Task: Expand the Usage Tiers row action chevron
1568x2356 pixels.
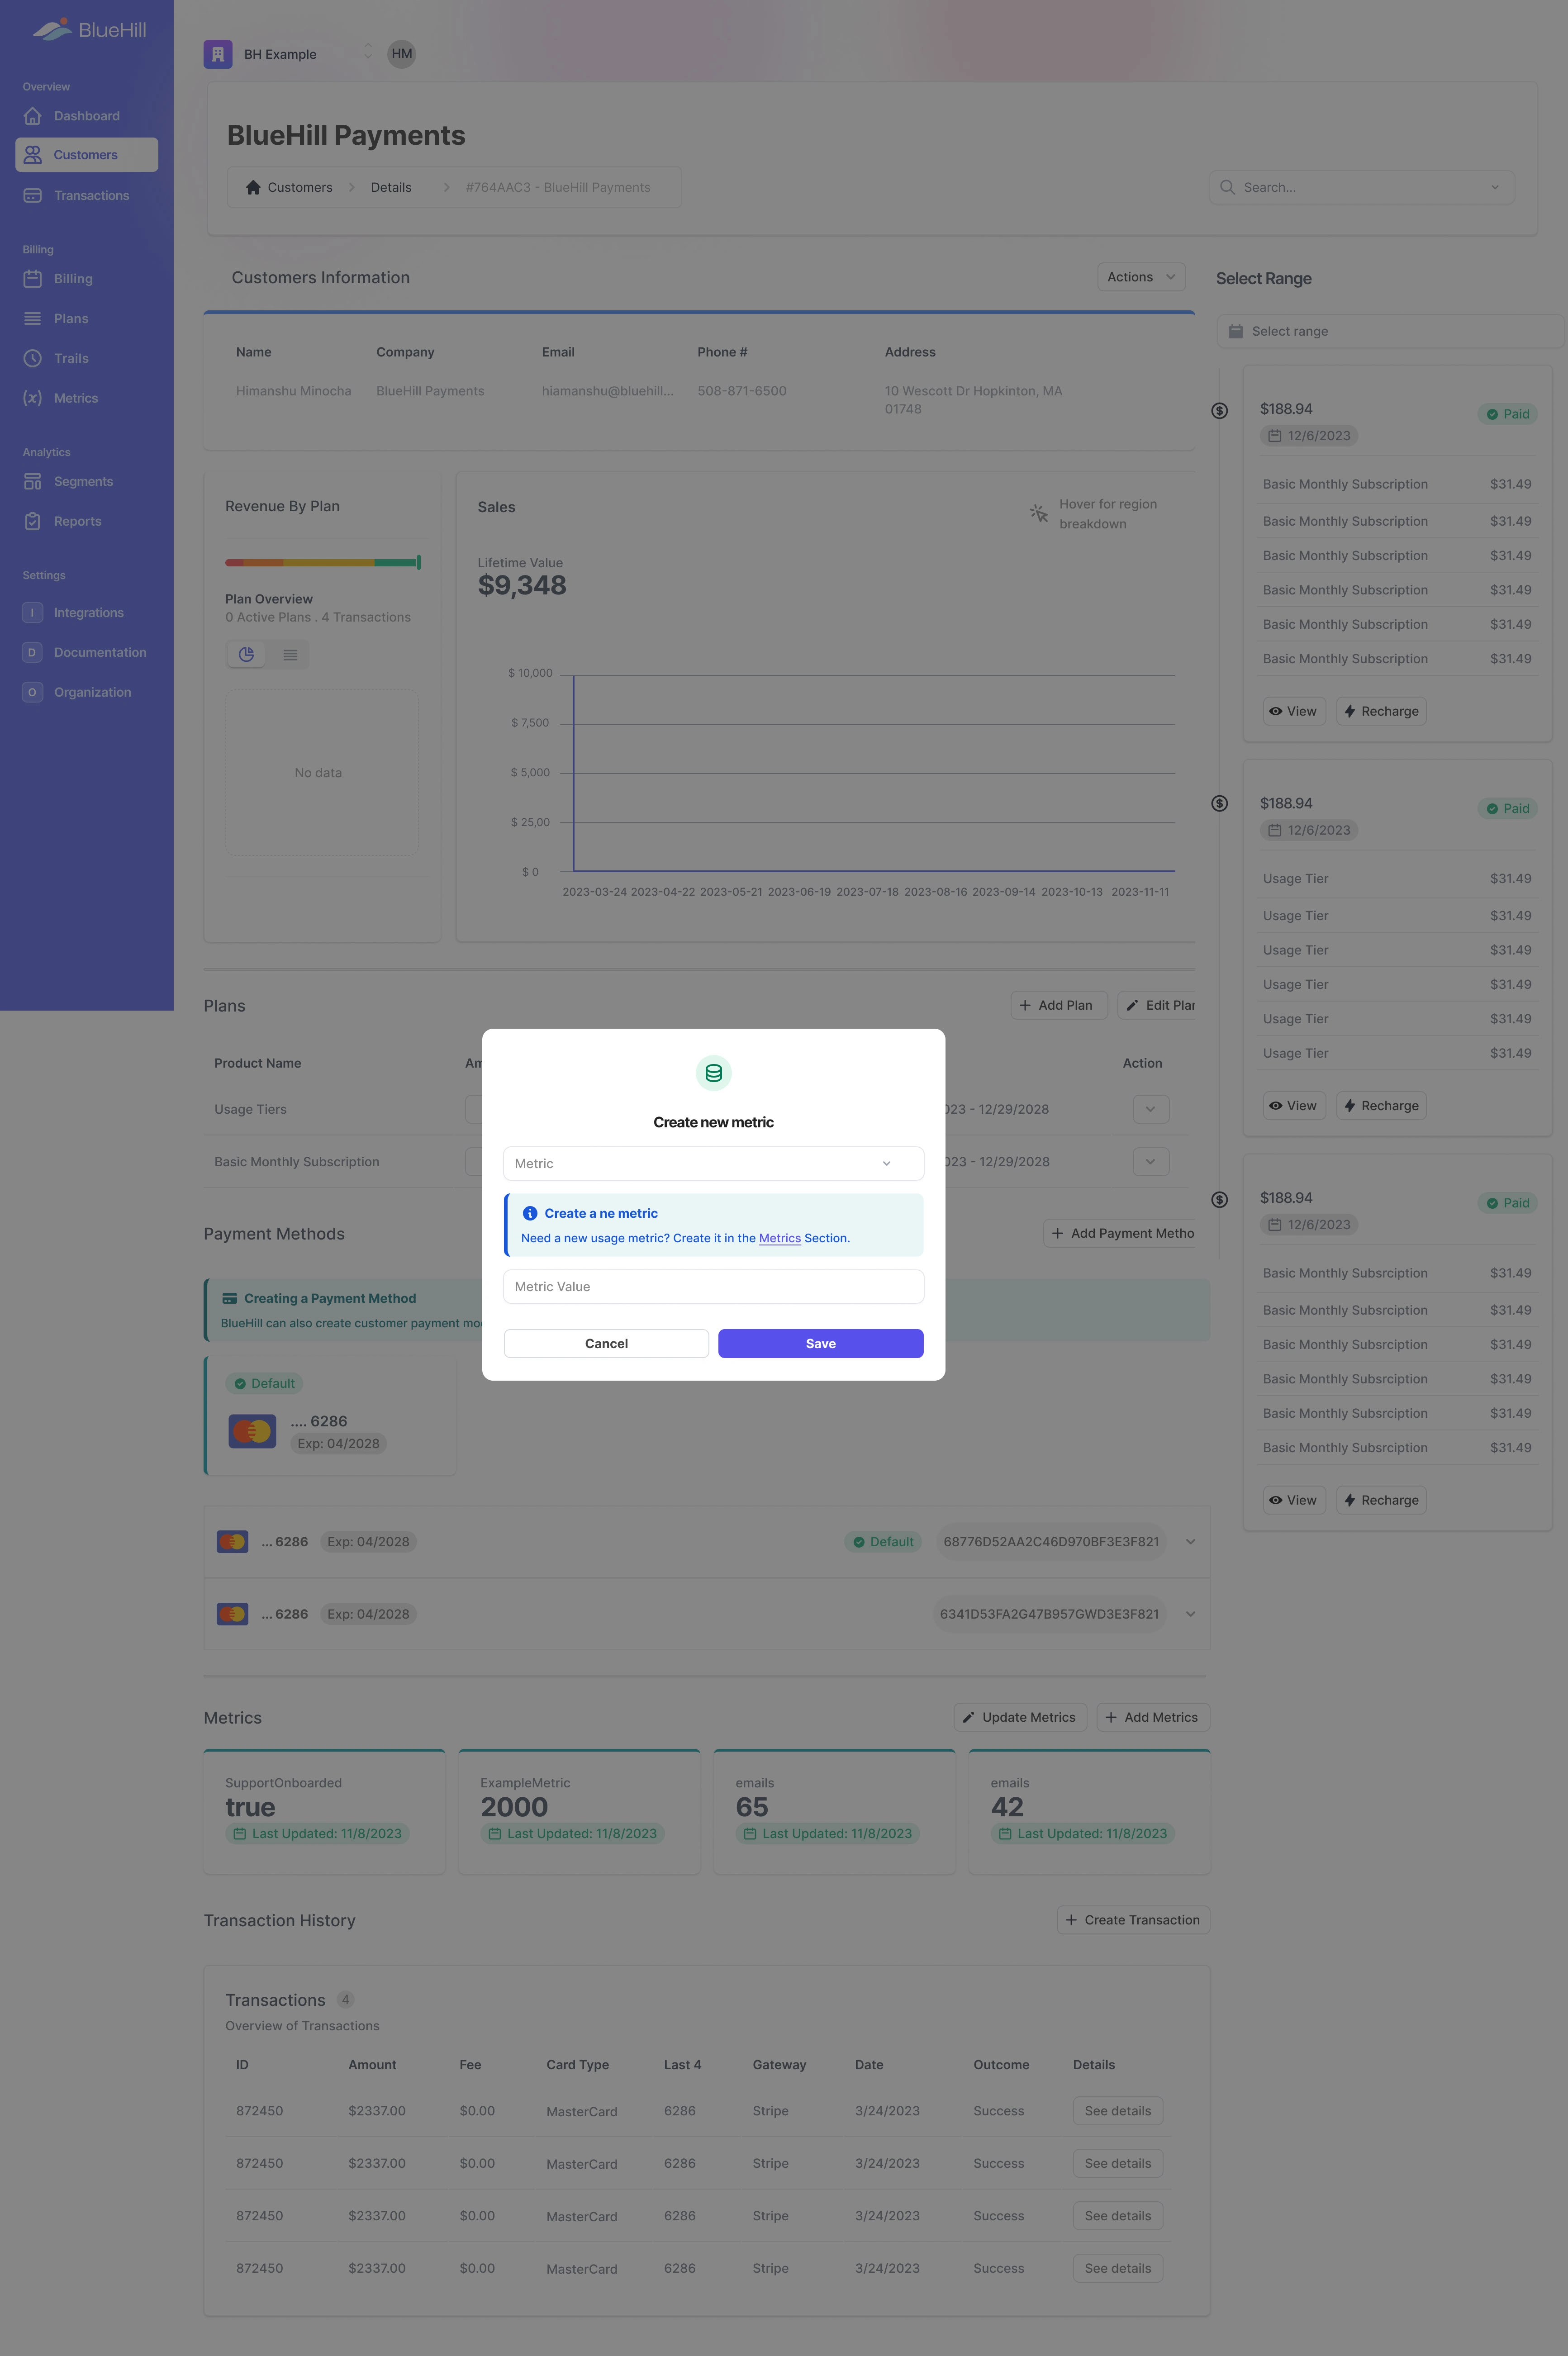Action: (x=1150, y=1109)
